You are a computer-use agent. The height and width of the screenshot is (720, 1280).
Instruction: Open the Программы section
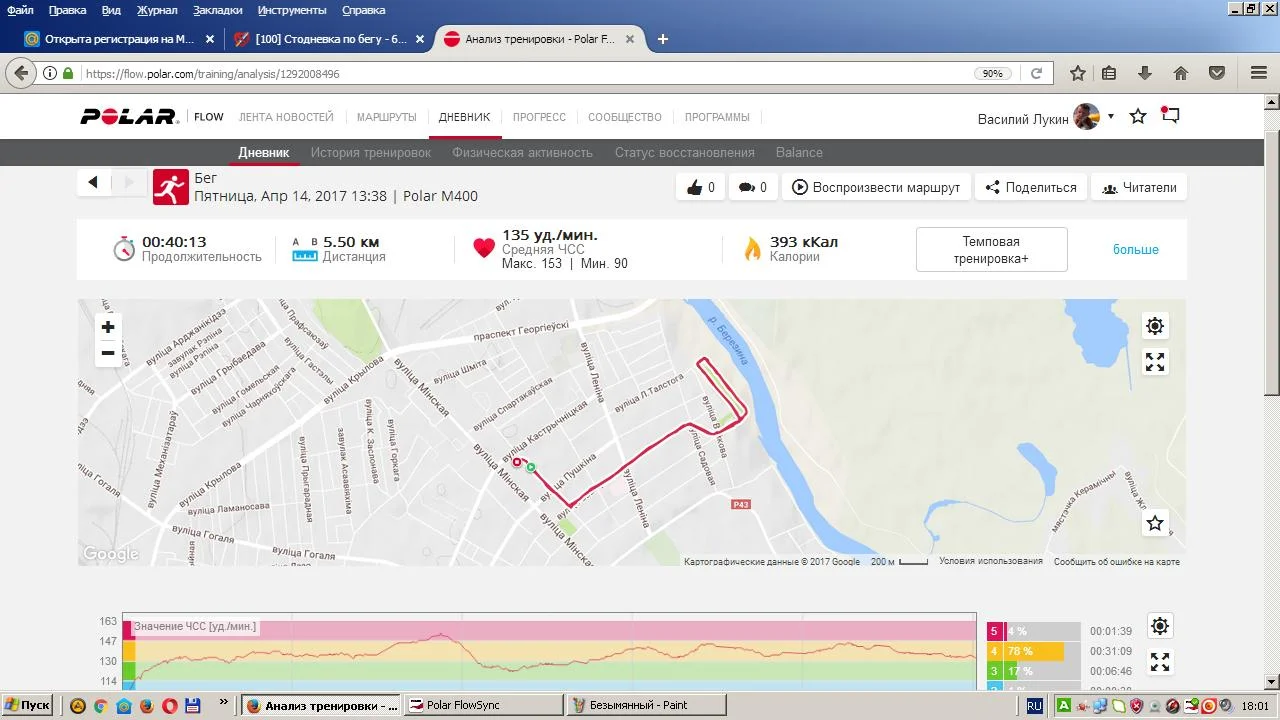(x=717, y=117)
